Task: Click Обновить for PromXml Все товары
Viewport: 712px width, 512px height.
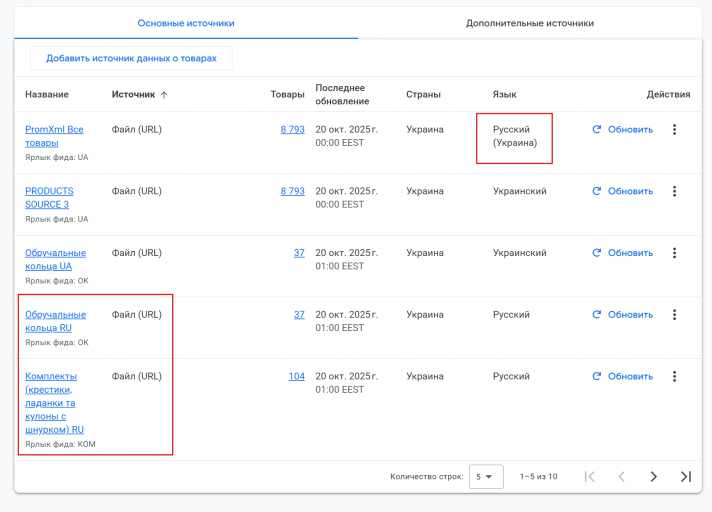Action: [622, 129]
